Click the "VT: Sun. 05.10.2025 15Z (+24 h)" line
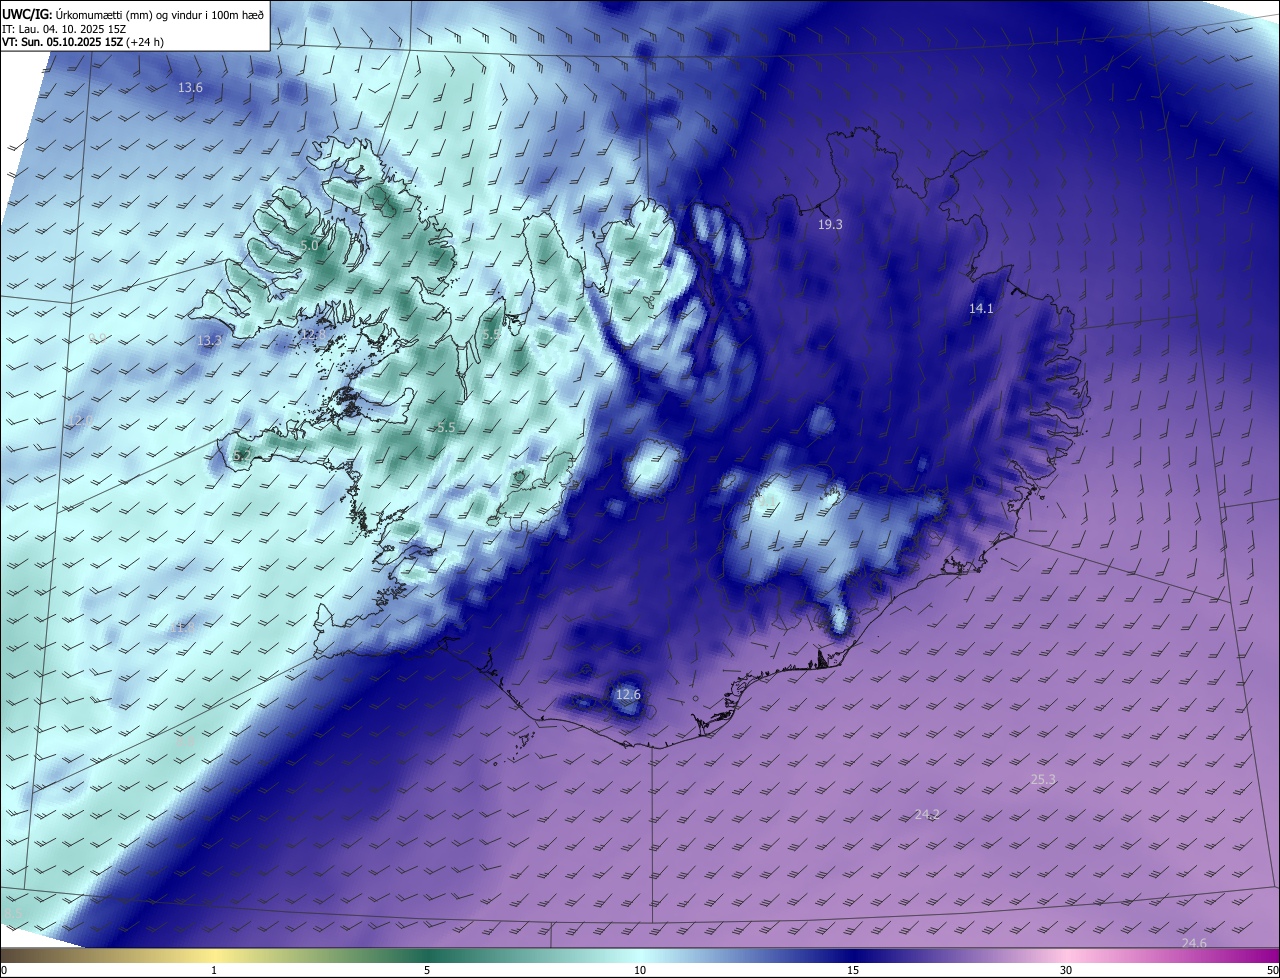This screenshot has width=1280, height=978. [83, 43]
